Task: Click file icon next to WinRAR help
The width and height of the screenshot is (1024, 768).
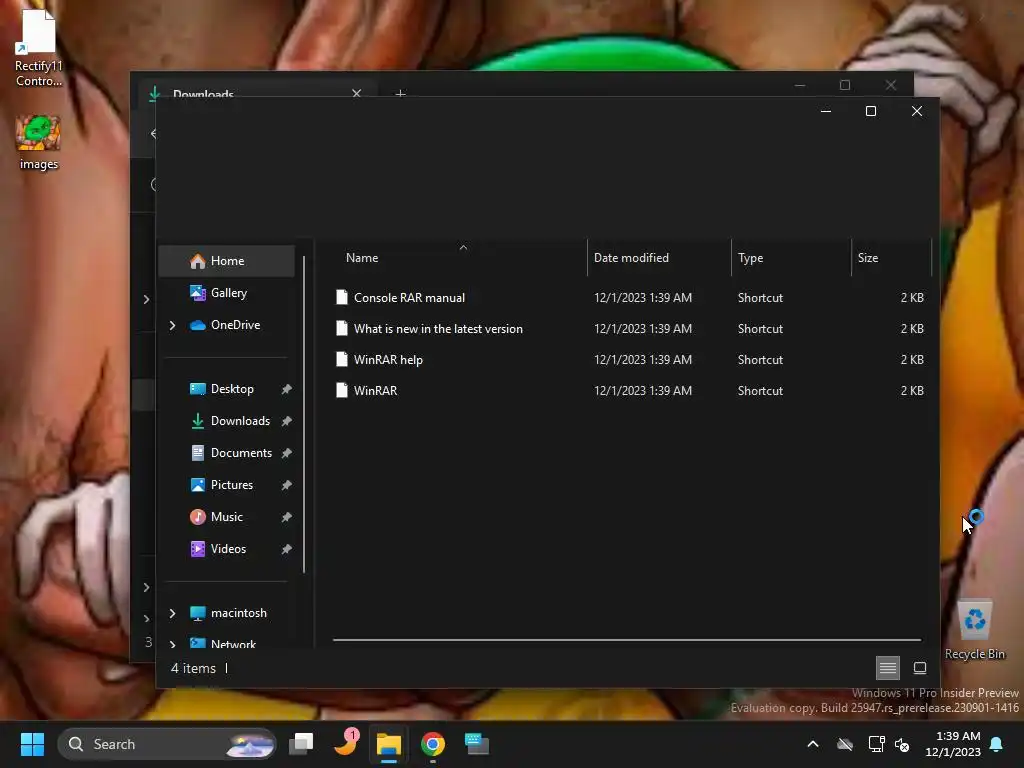Action: (342, 360)
